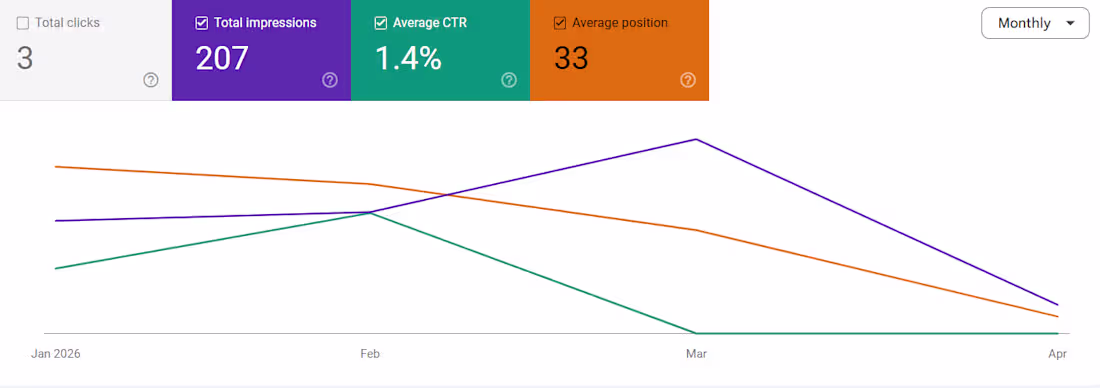Uncheck the Average CTR checkbox
The image size is (1100, 388).
[380, 23]
